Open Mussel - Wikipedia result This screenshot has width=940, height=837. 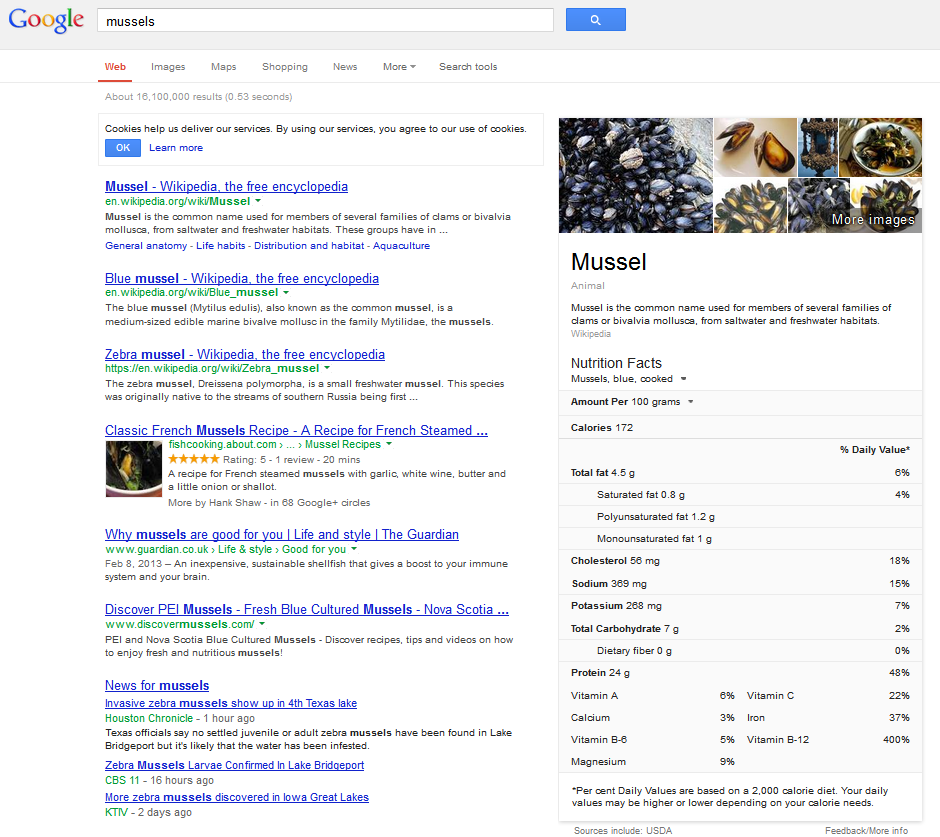tap(226, 186)
